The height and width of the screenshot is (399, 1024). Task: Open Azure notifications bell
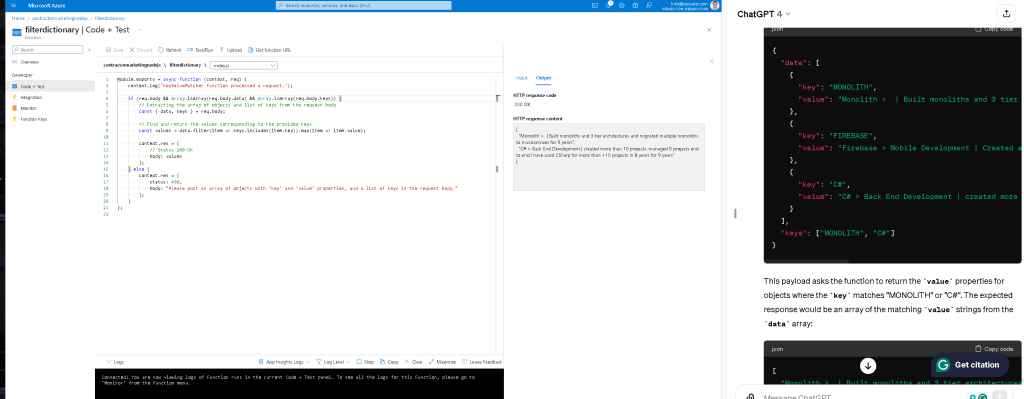pyautogui.click(x=609, y=5)
